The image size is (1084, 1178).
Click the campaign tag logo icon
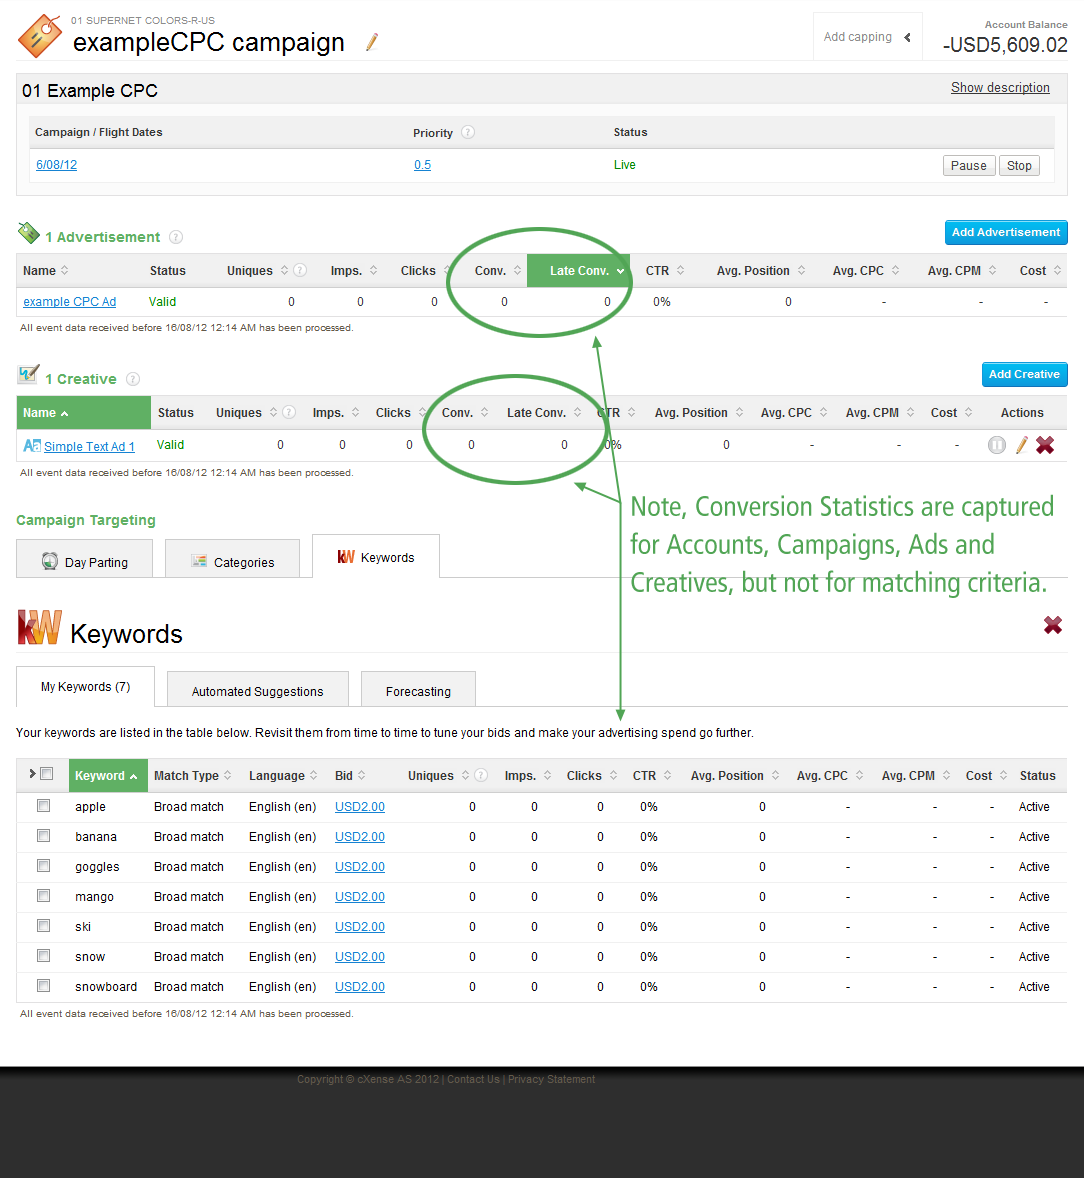pyautogui.click(x=40, y=36)
